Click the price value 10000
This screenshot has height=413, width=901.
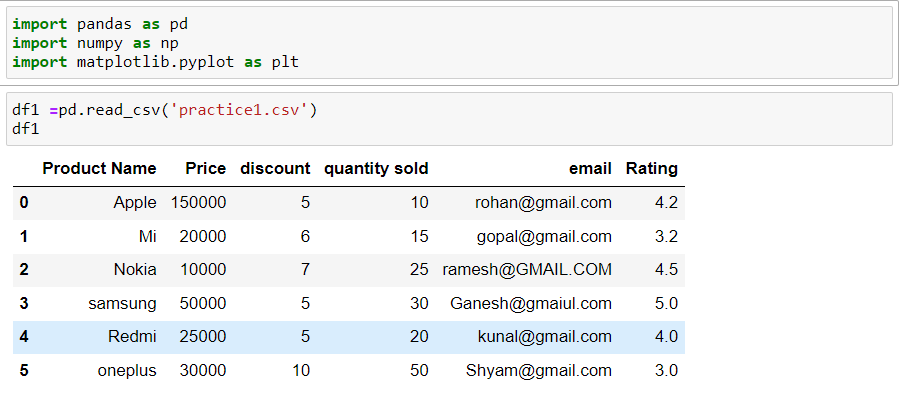click(203, 269)
